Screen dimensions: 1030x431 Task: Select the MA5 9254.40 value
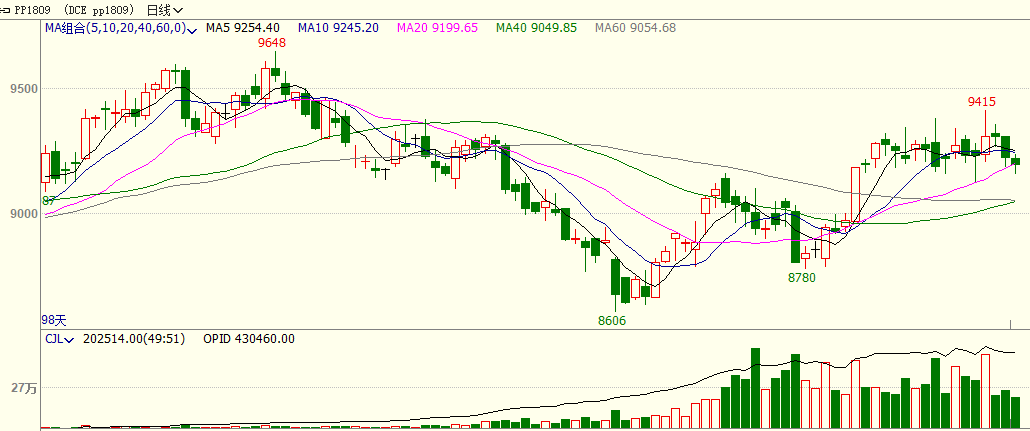(243, 28)
